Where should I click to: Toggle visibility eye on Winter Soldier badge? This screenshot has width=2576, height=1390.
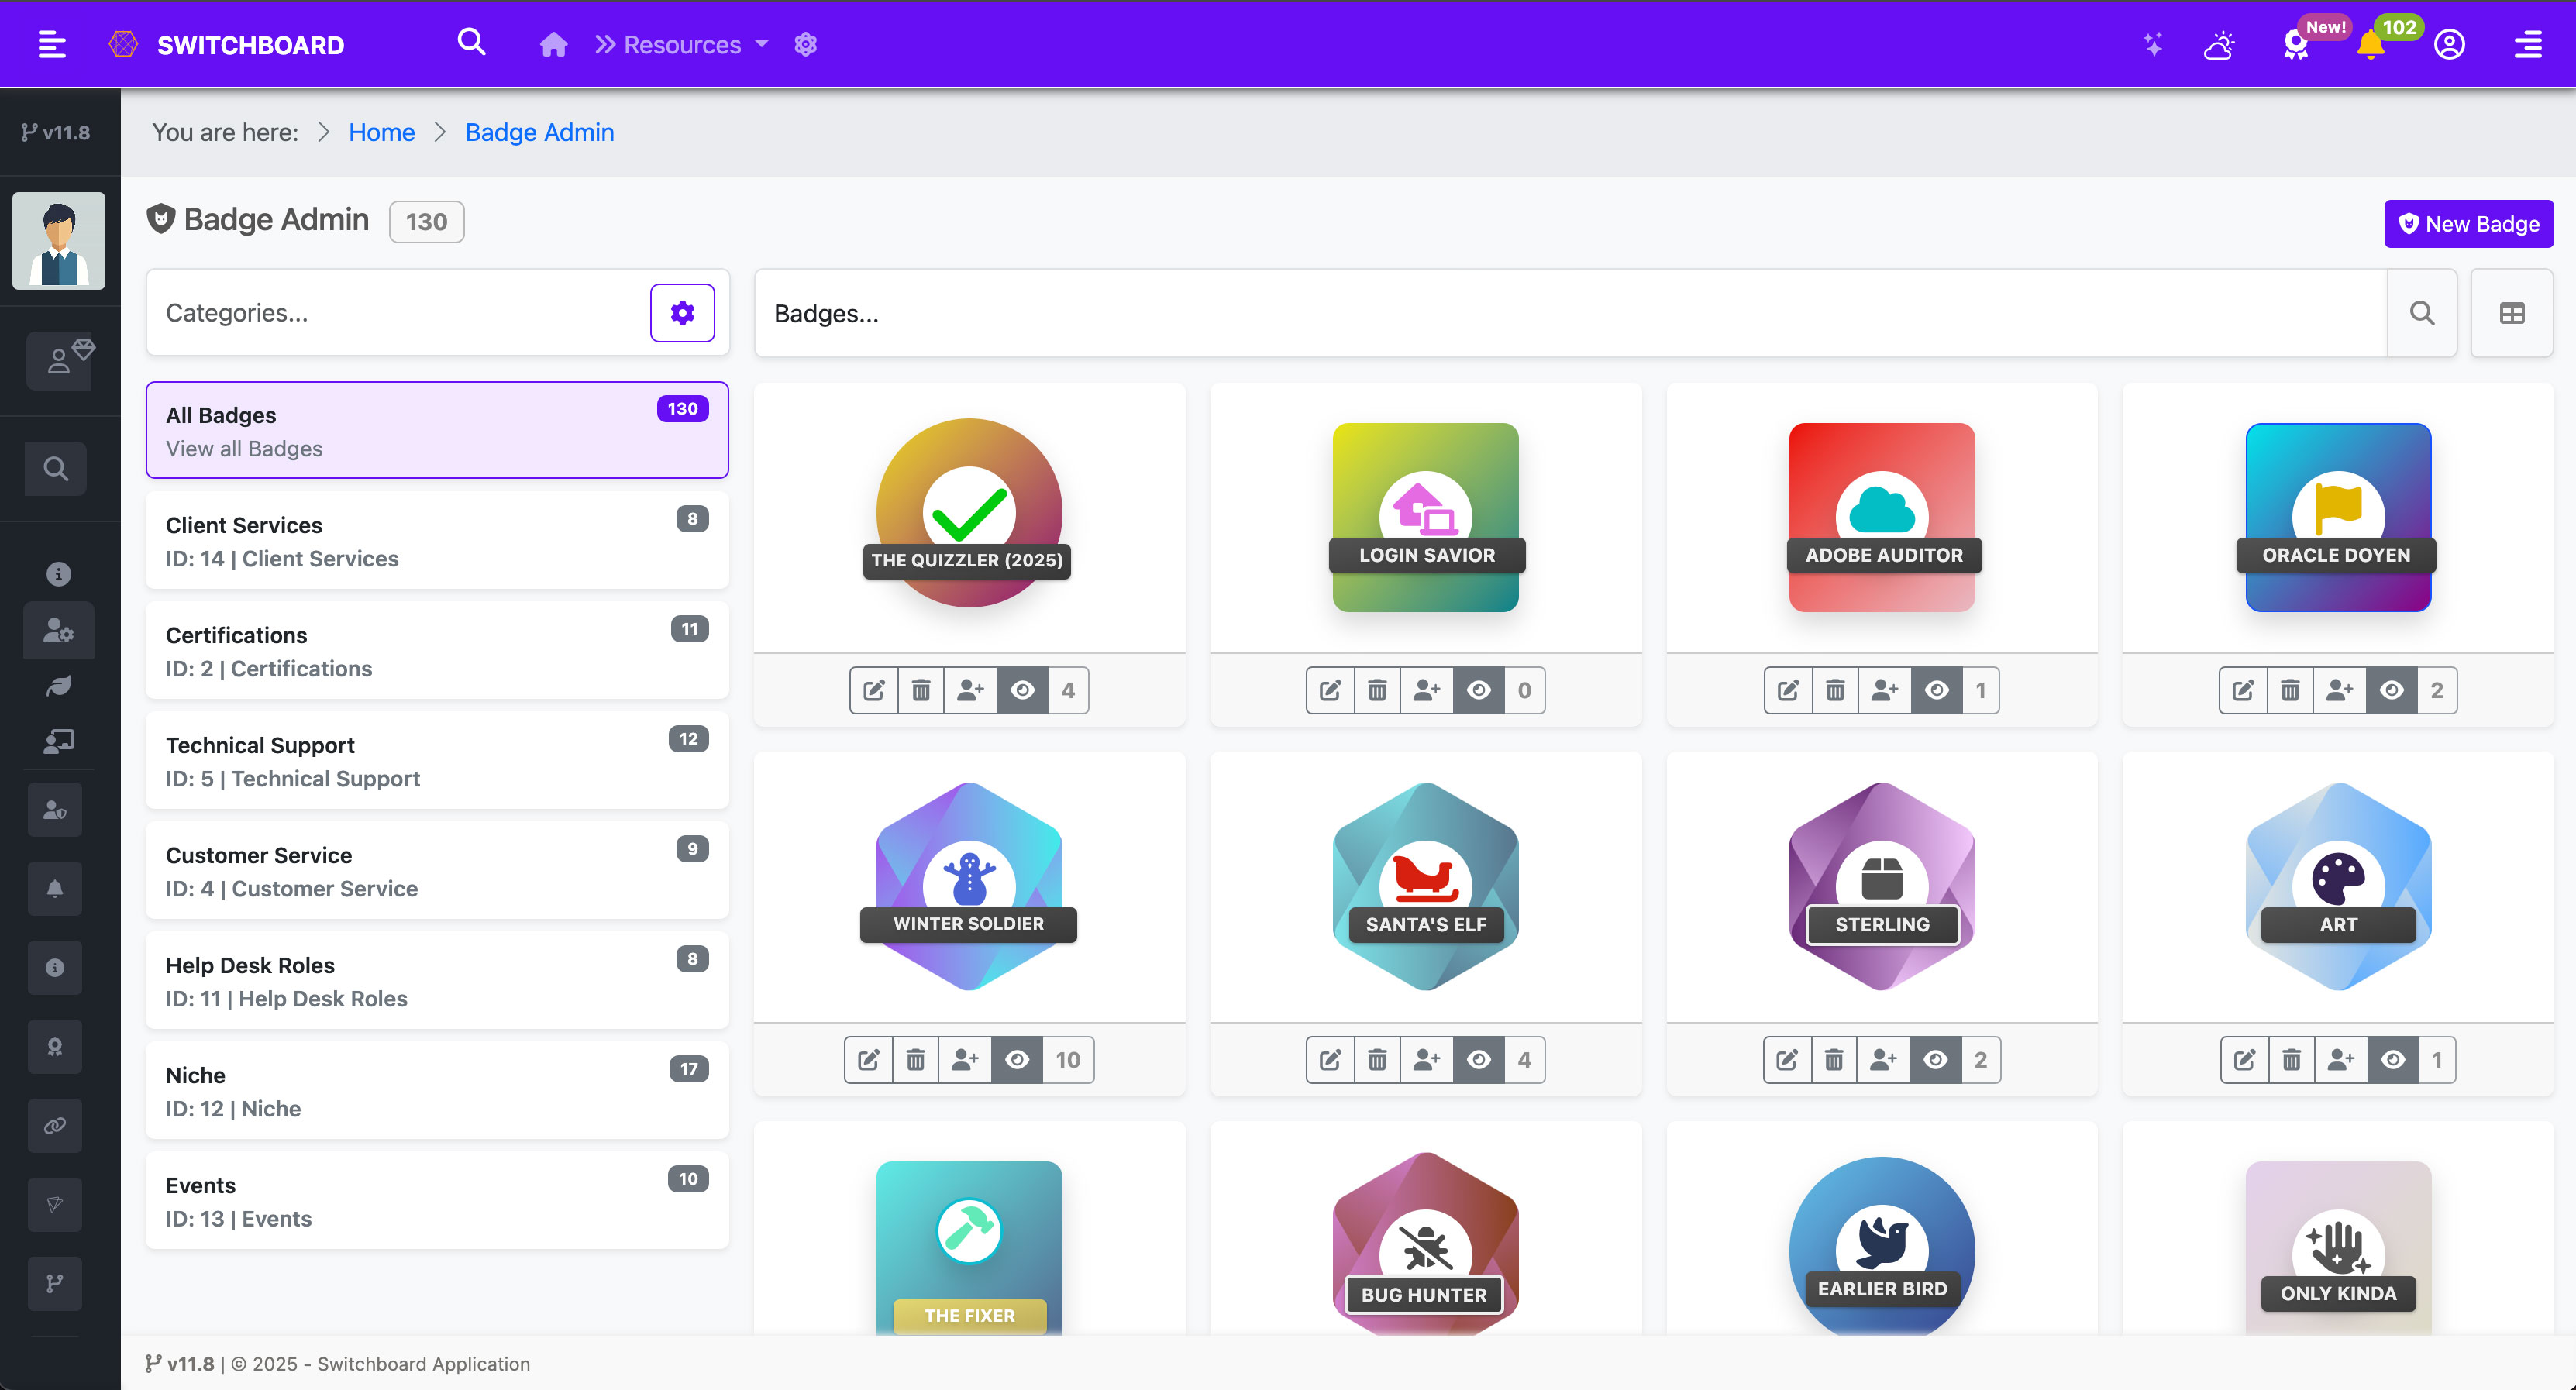[1017, 1060]
